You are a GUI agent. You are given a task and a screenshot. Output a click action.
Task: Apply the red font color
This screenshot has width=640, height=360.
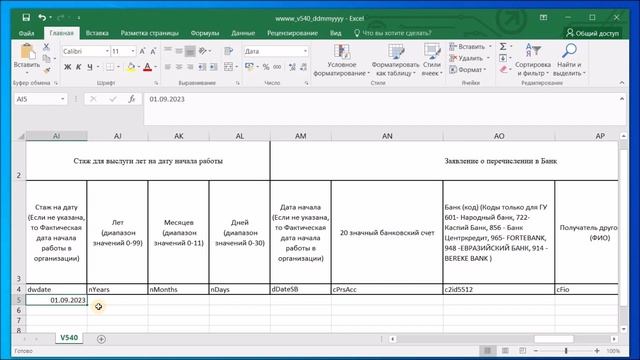(x=147, y=67)
